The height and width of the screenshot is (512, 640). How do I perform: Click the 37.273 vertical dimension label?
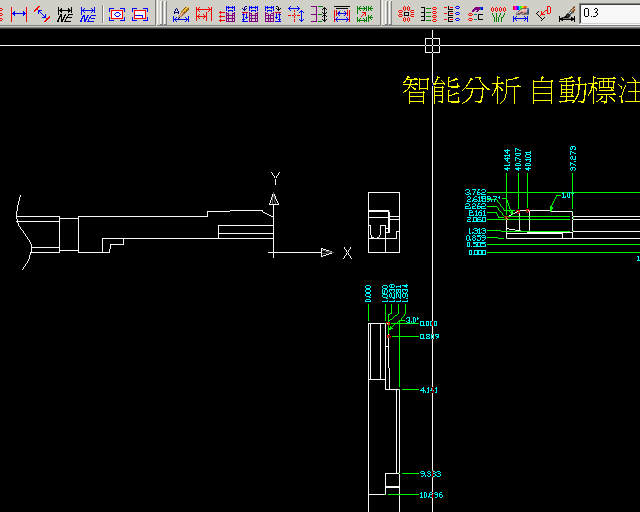(573, 158)
